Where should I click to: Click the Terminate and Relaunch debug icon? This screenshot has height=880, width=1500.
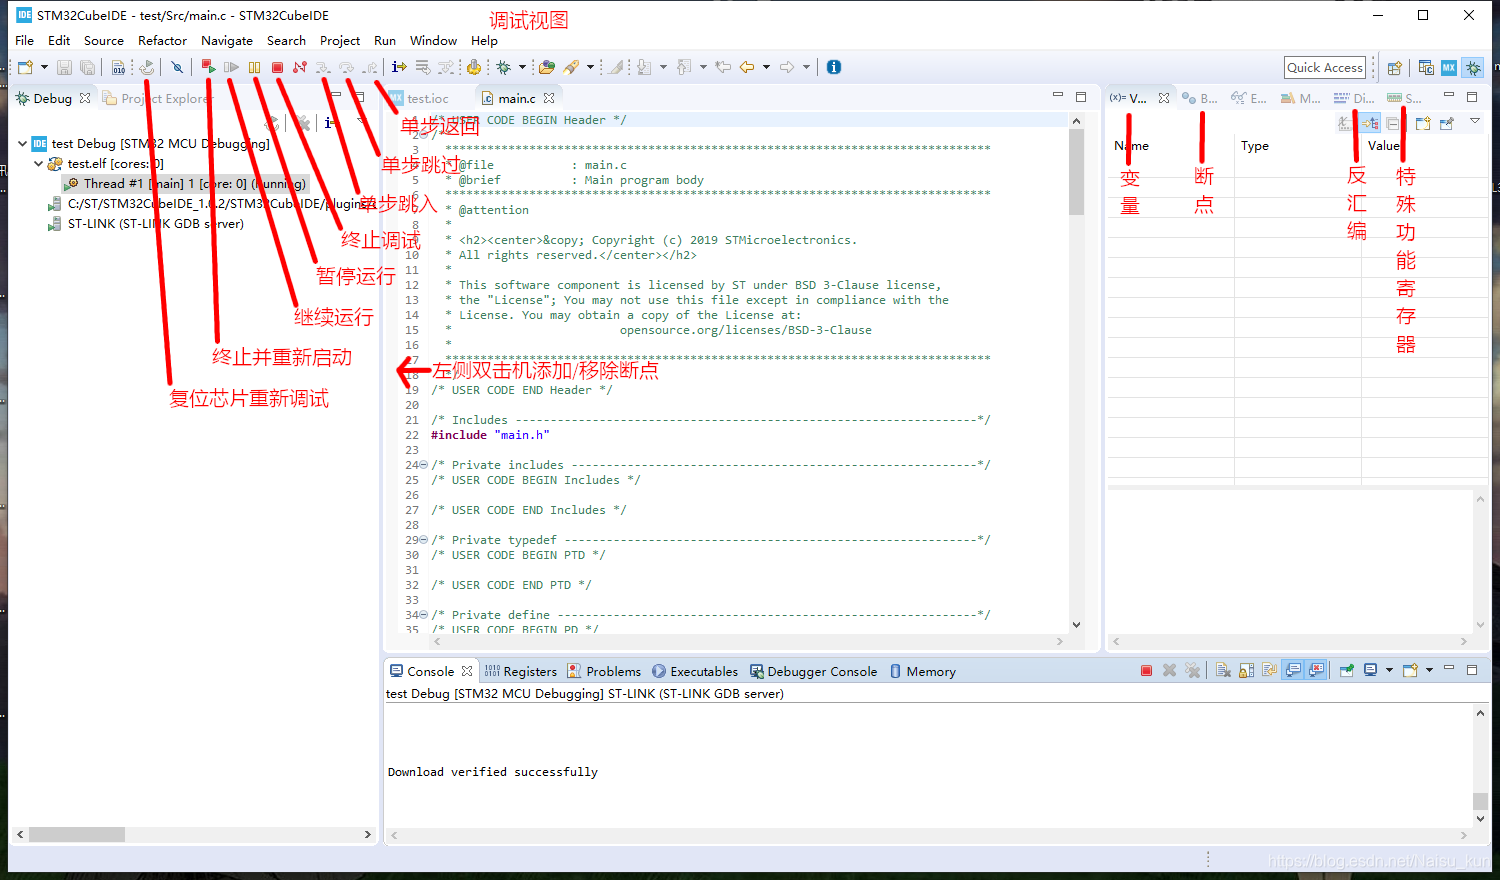point(209,67)
